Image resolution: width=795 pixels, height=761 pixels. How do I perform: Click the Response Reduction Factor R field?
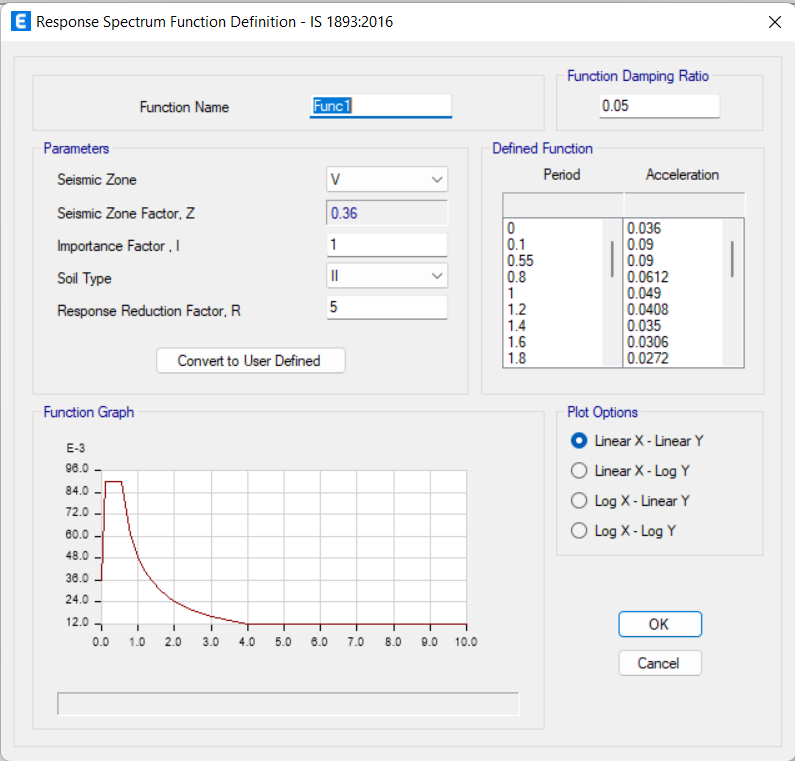[x=387, y=307]
